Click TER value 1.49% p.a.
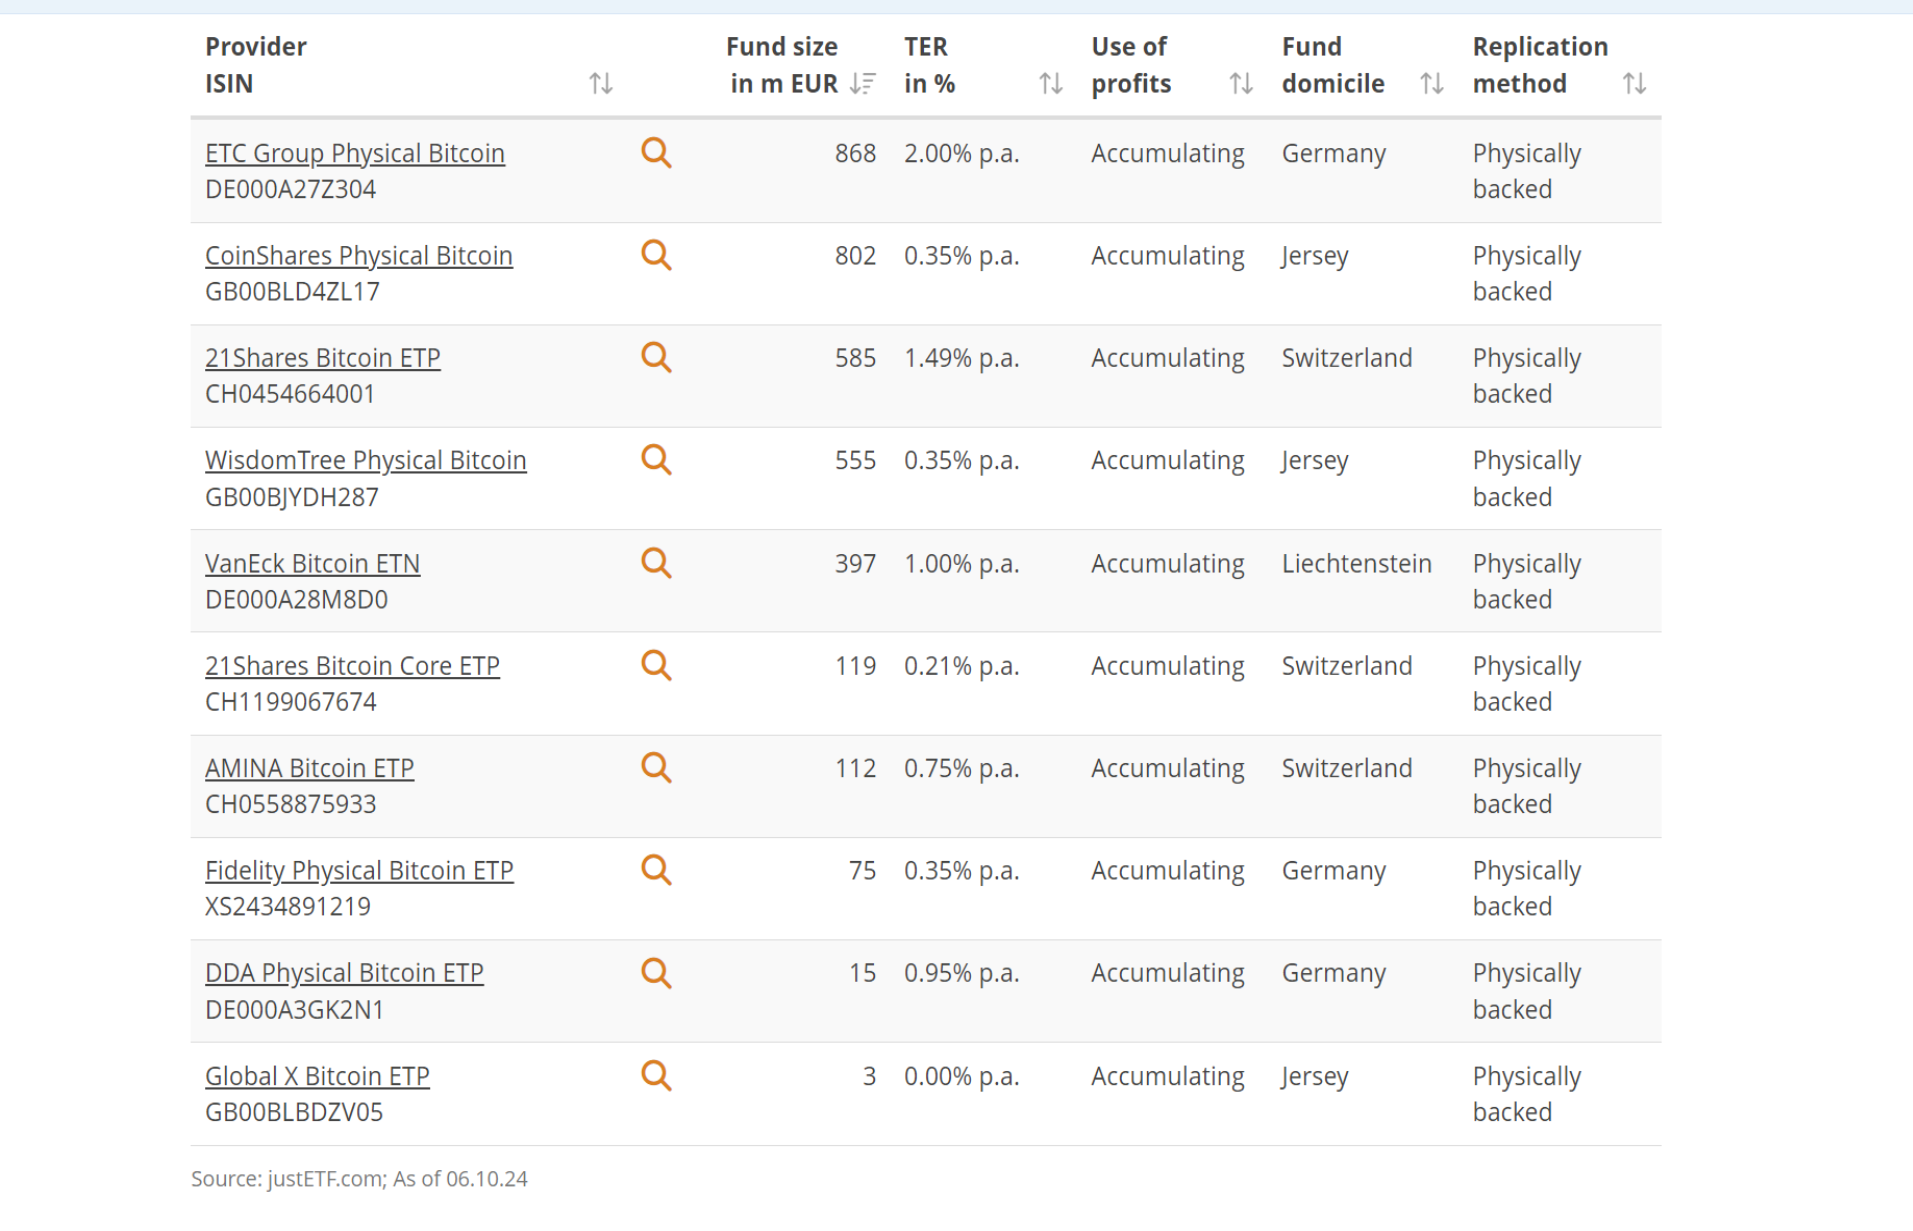Viewport: 1913px width, 1231px height. (962, 357)
